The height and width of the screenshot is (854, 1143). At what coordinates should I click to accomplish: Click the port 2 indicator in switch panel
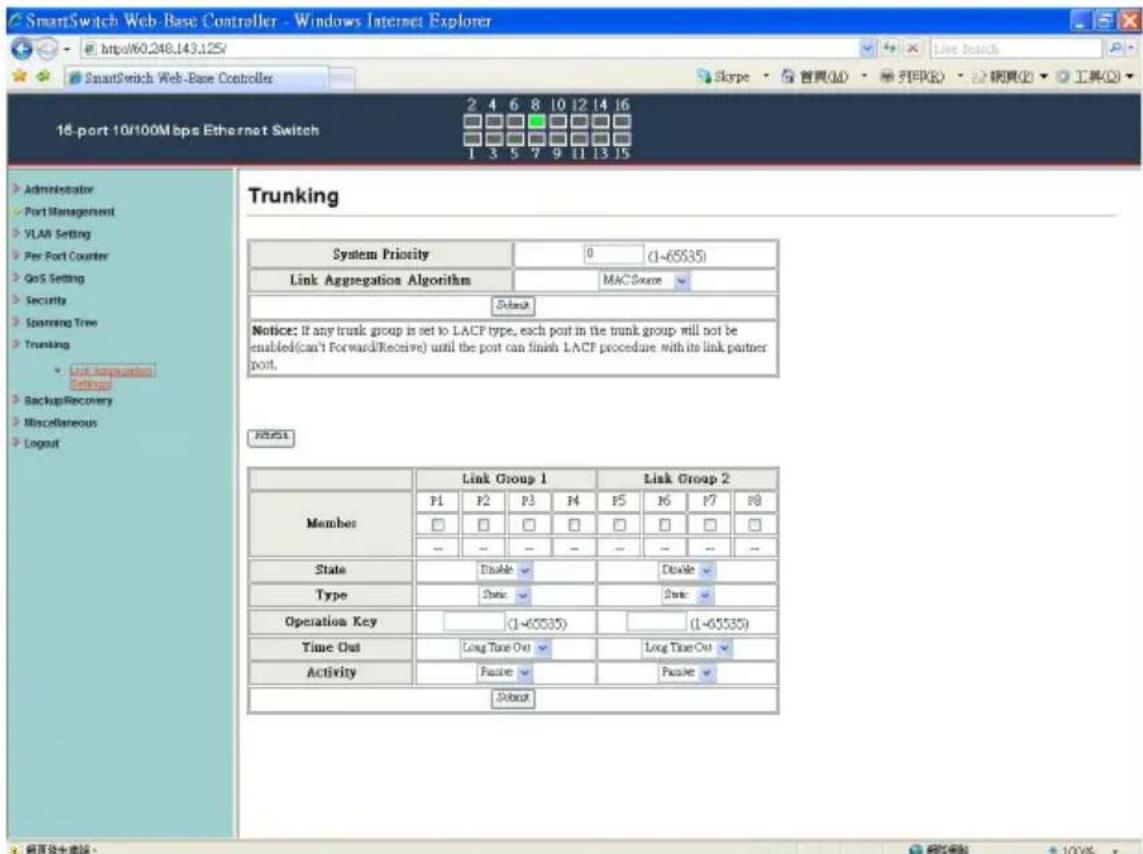click(x=472, y=121)
